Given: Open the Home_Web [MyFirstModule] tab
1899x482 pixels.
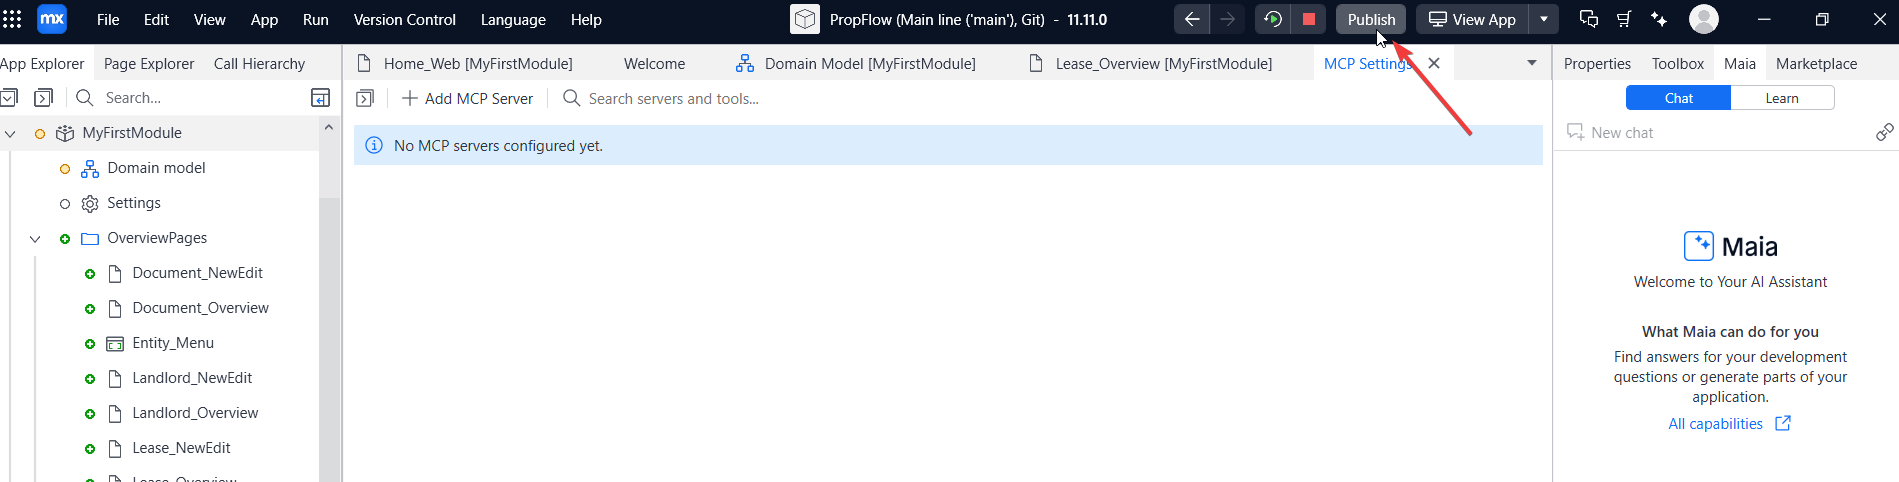Looking at the screenshot, I should [464, 63].
